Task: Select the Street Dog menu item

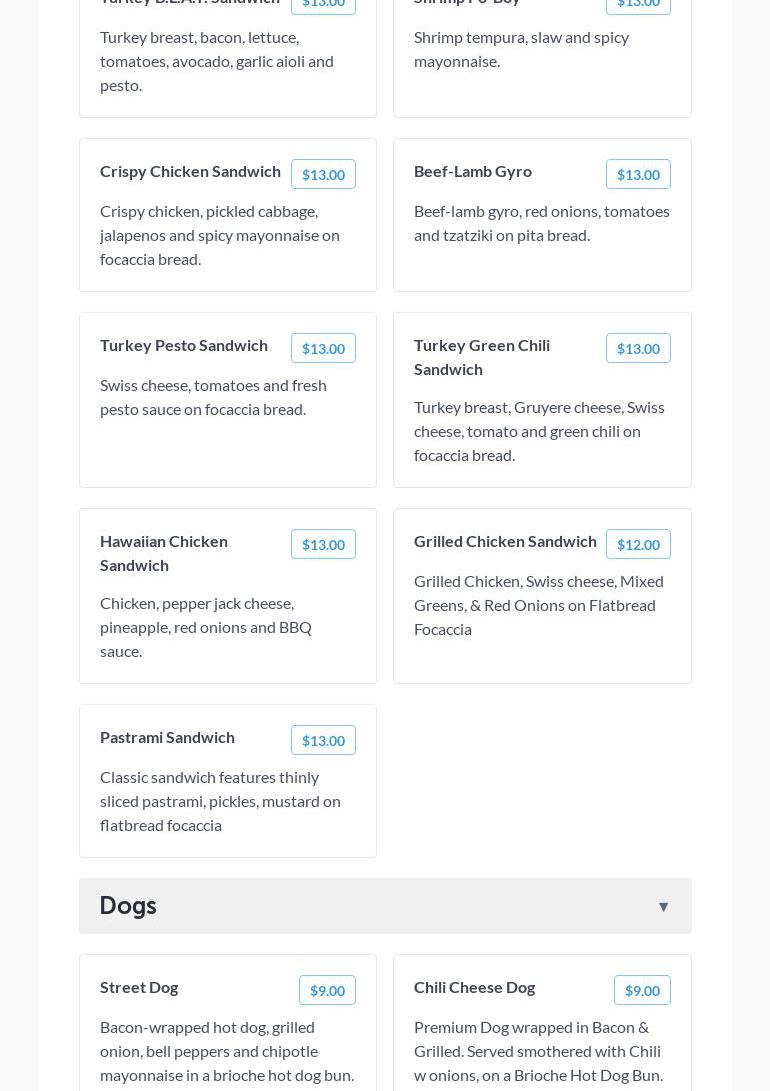Action: point(139,987)
